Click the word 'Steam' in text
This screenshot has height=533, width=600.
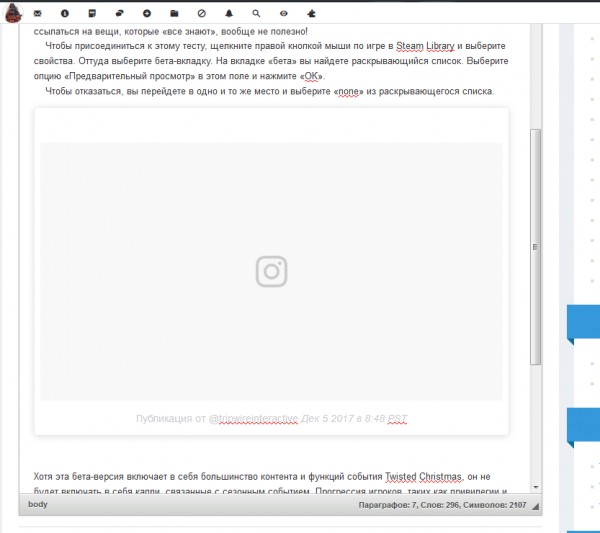(409, 46)
